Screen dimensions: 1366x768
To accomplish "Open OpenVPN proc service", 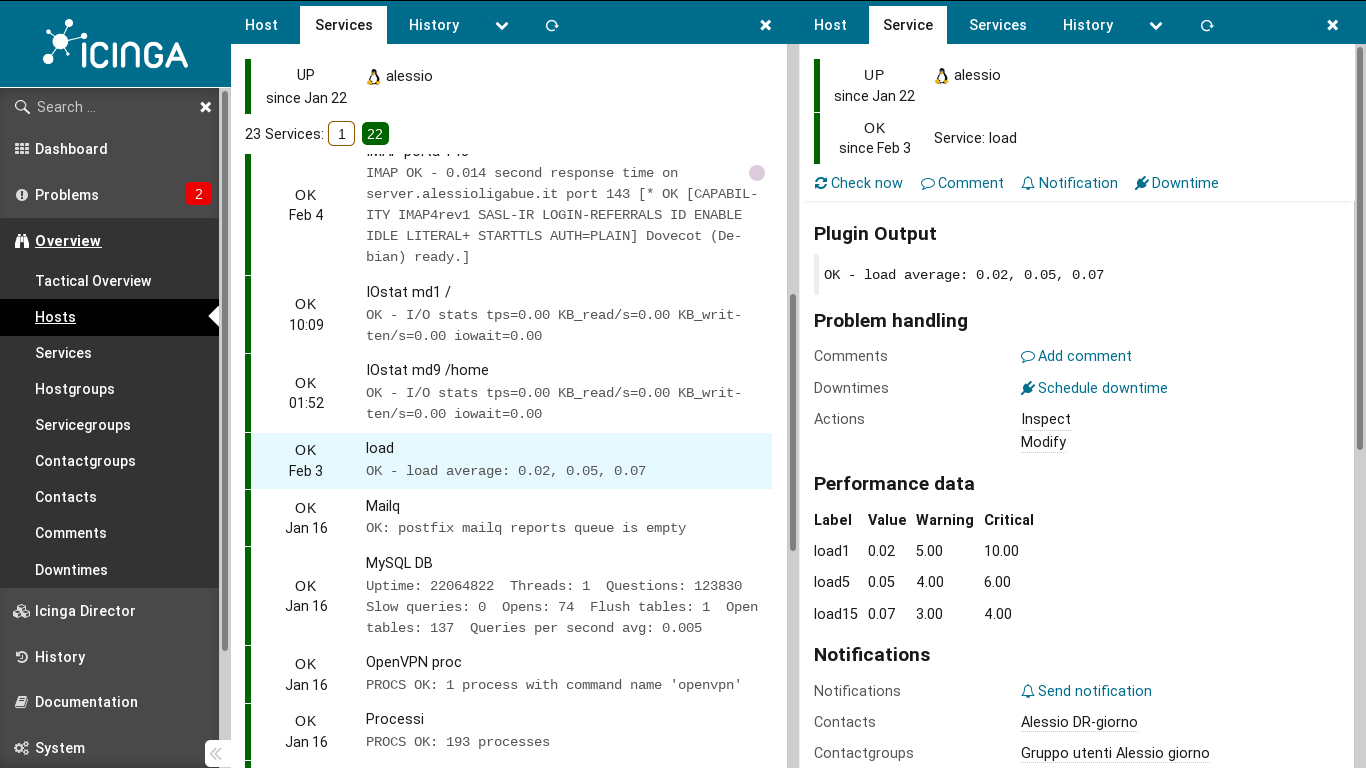I will 414,662.
